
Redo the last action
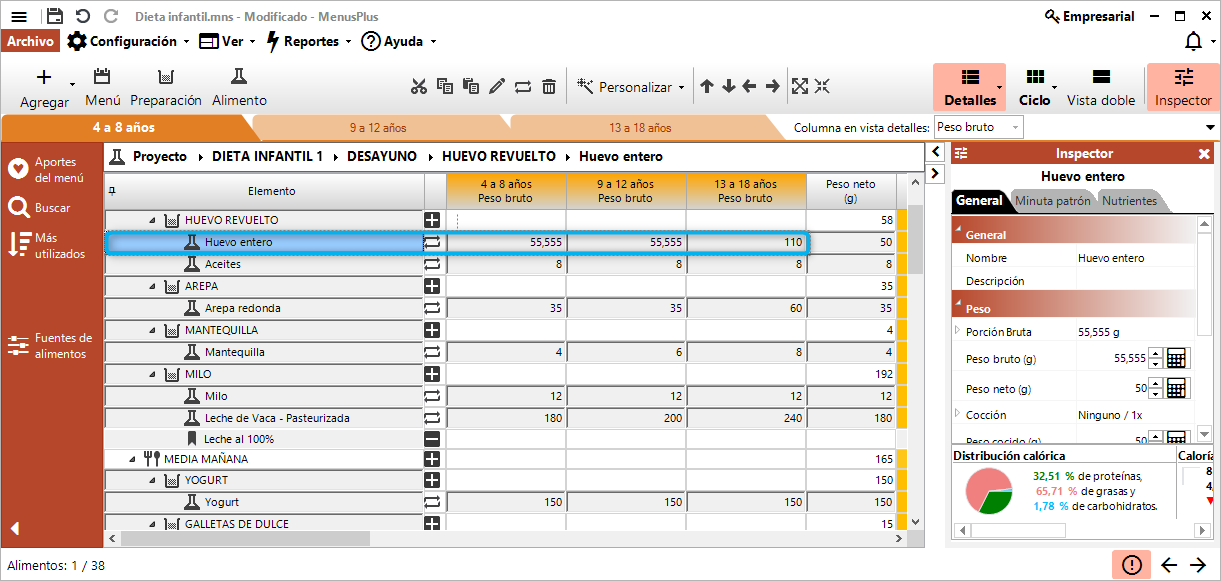[110, 16]
